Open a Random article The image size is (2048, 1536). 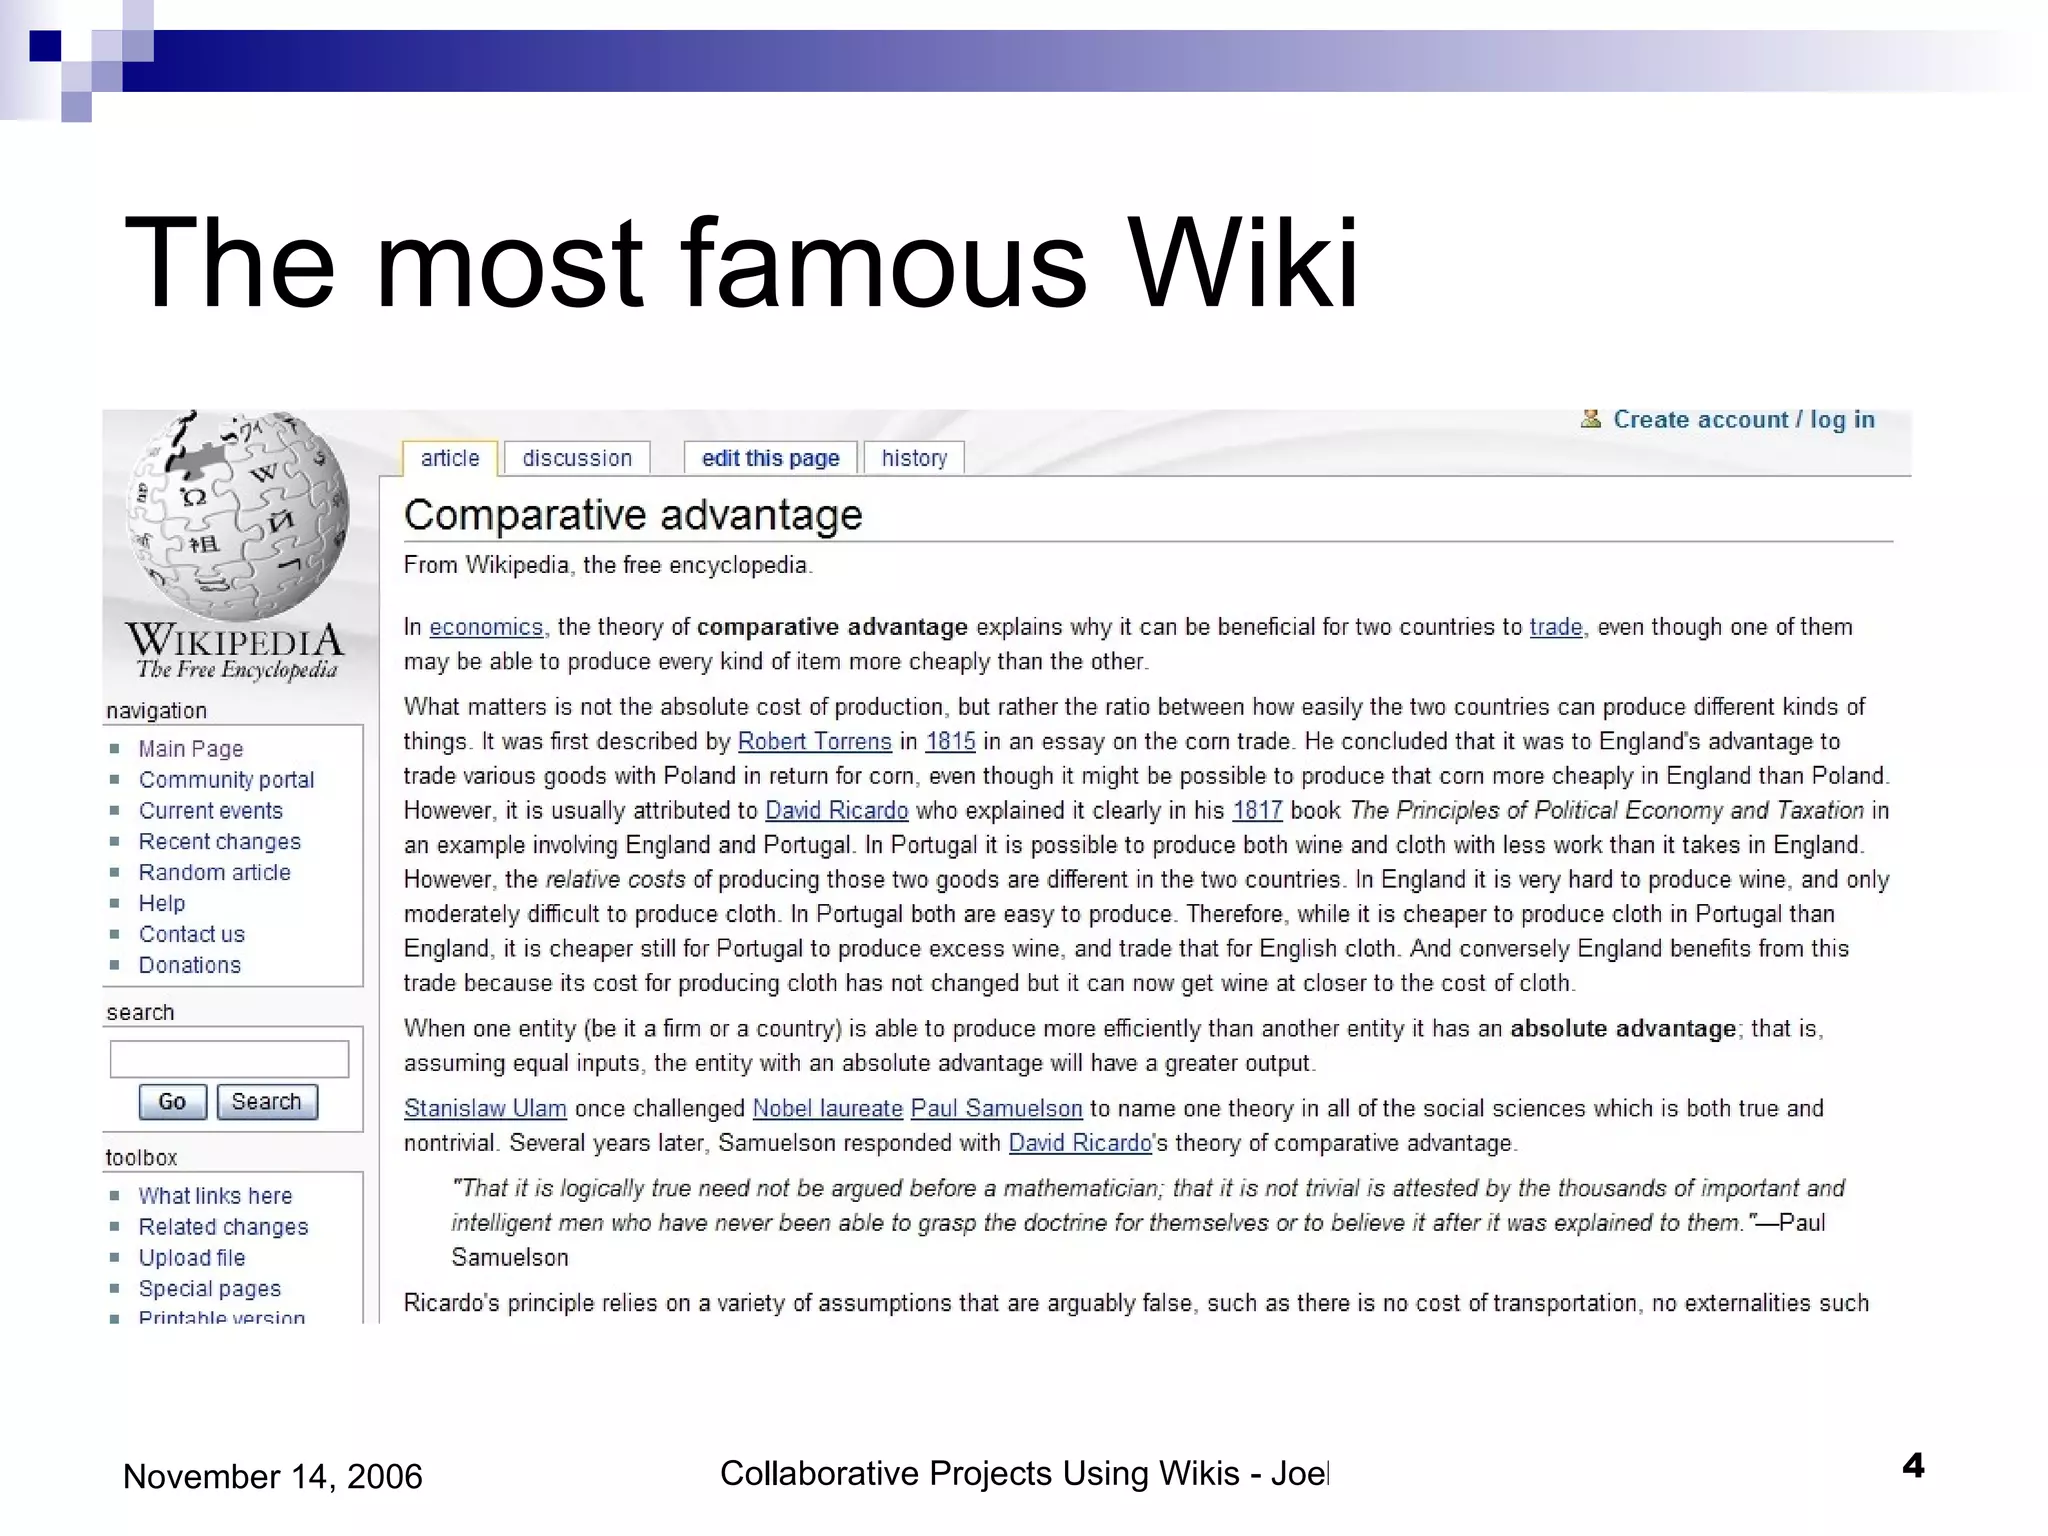215,872
